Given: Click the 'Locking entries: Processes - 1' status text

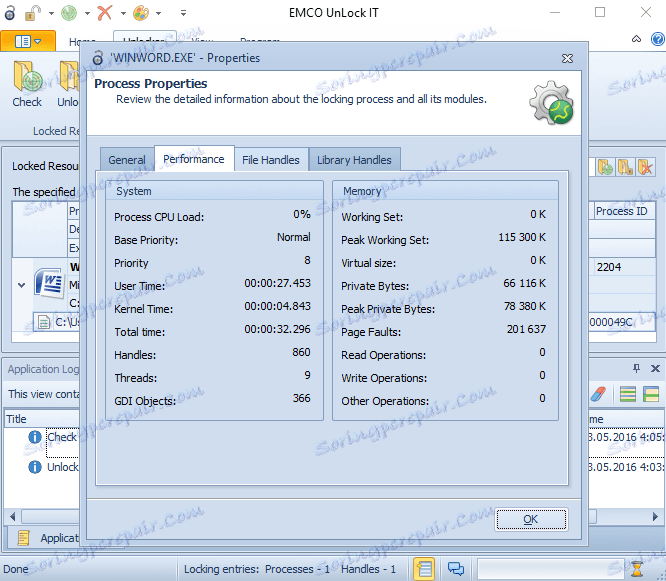Looking at the screenshot, I should (x=257, y=569).
